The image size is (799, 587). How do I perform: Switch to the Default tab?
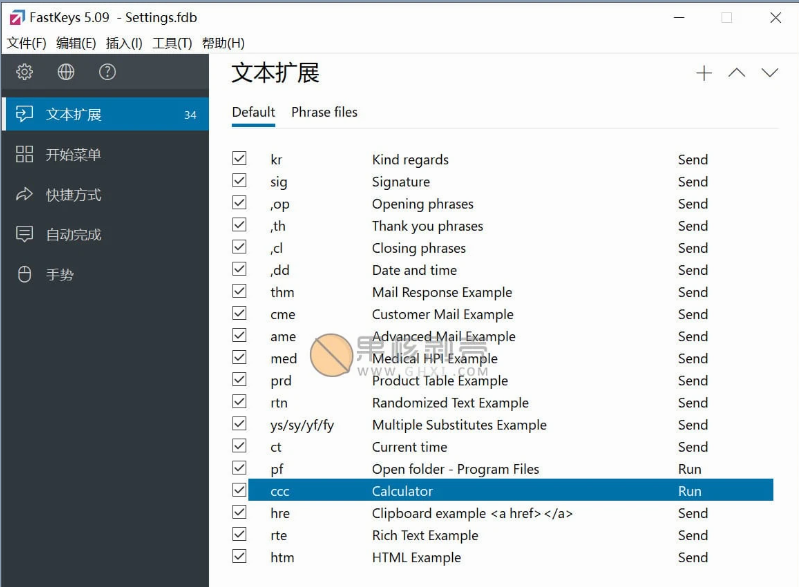(x=253, y=112)
